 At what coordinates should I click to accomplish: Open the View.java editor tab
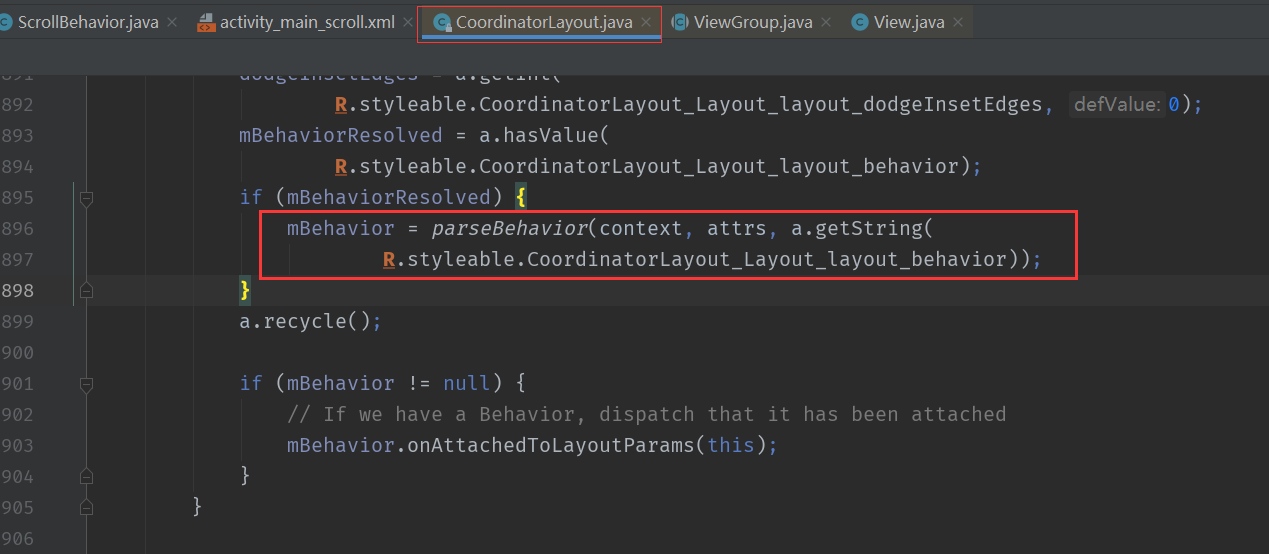910,21
